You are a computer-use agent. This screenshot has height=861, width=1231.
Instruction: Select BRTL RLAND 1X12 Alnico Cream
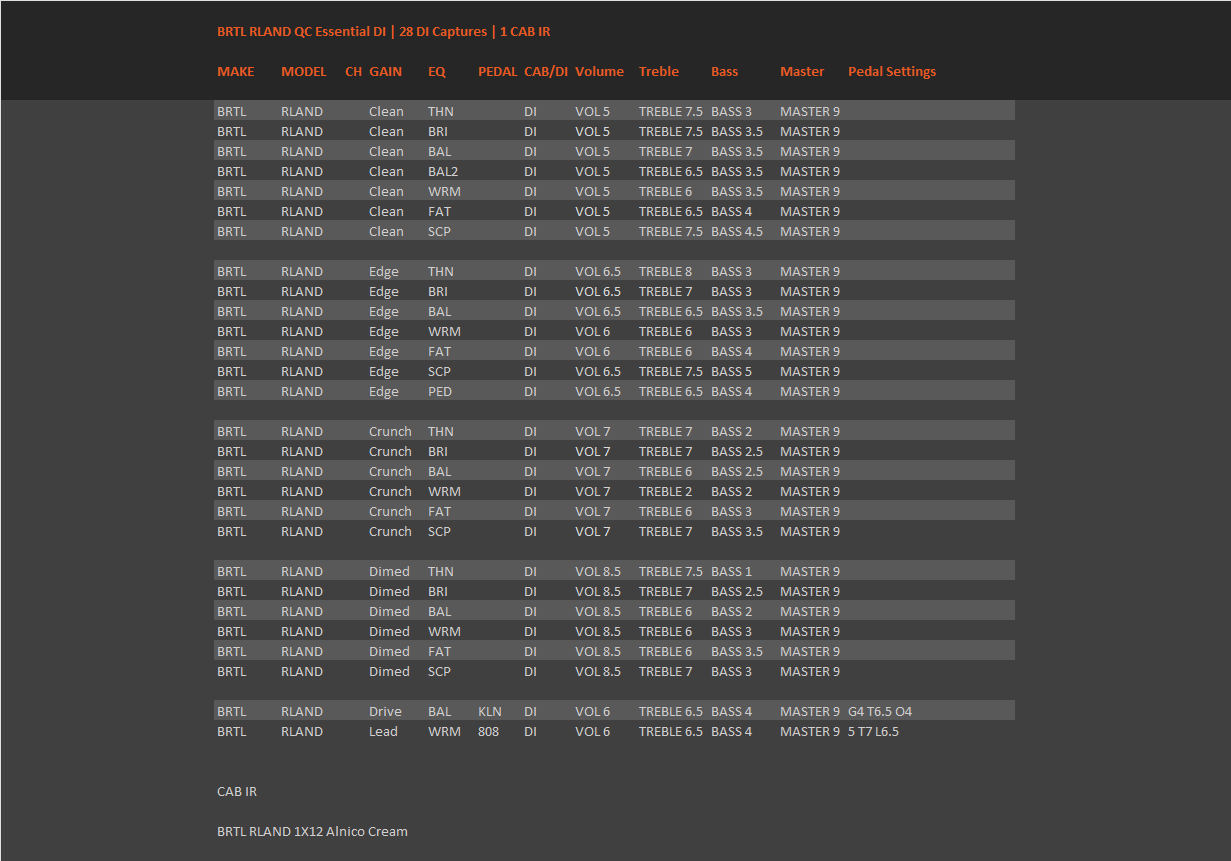coord(312,831)
